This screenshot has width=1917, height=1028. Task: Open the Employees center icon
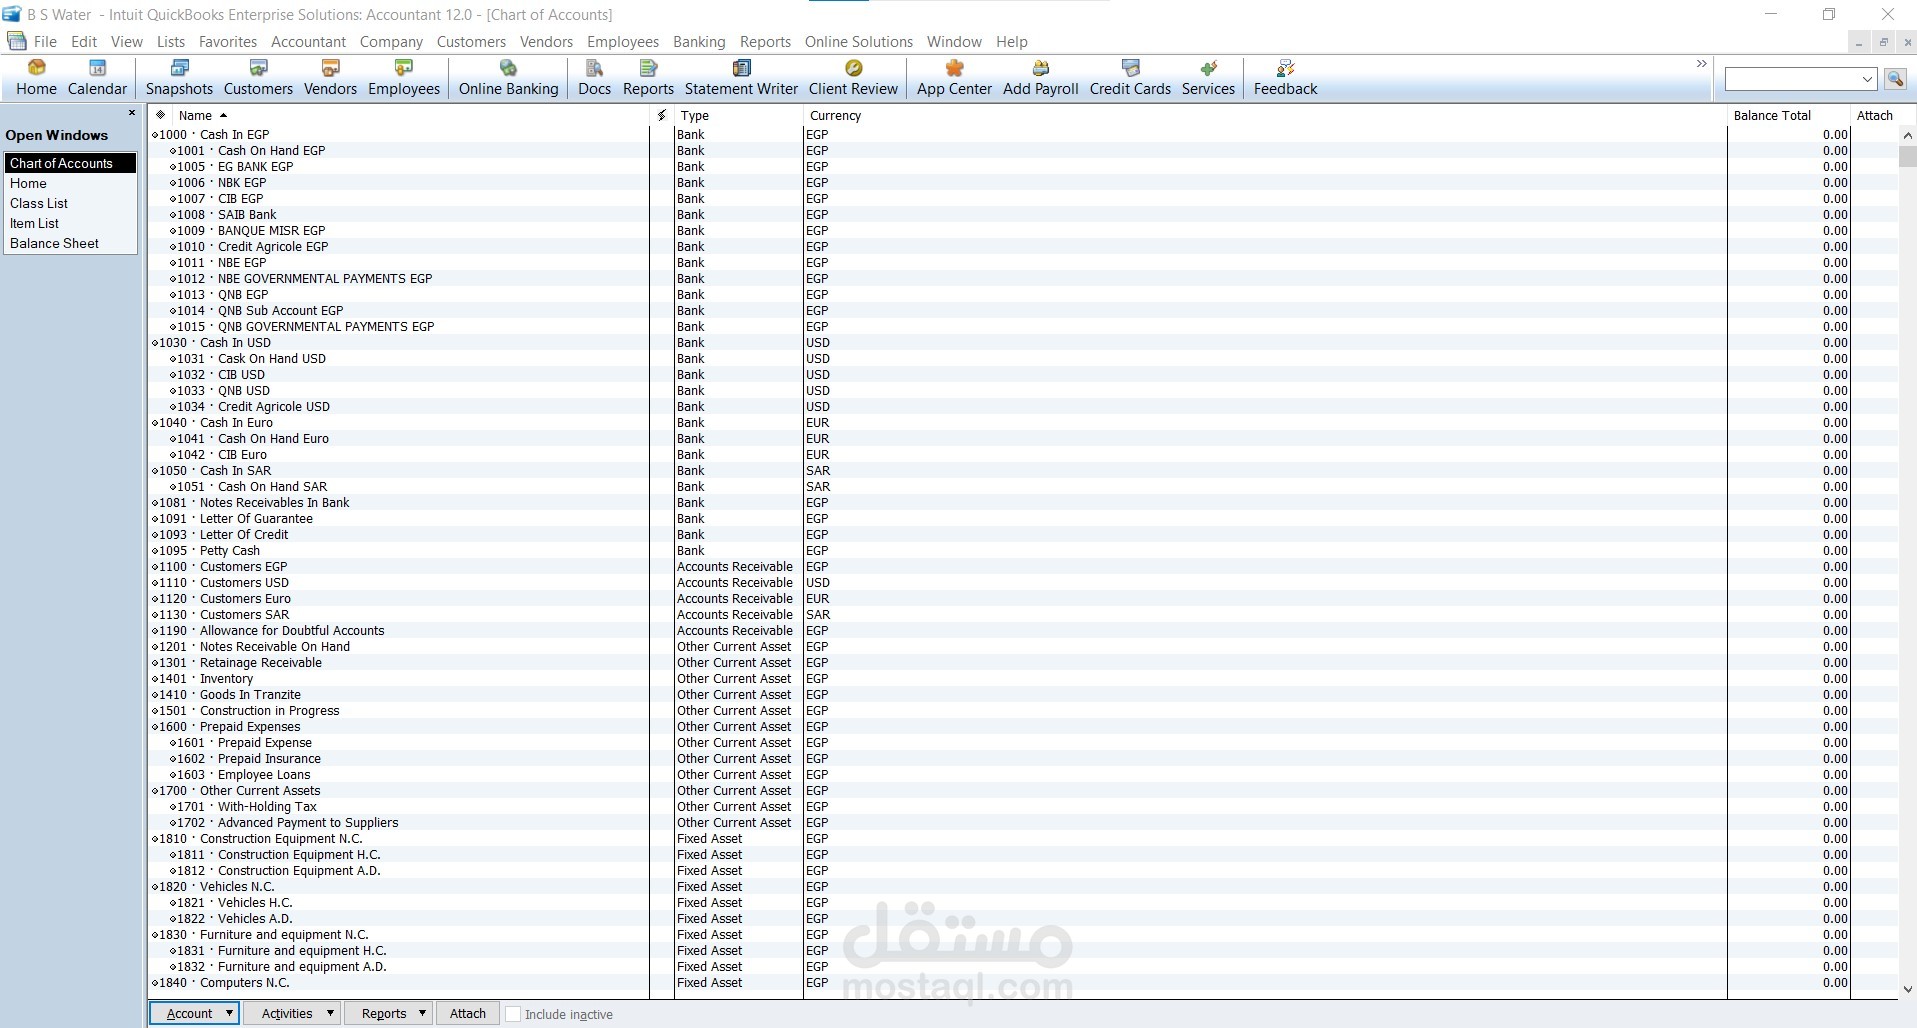tap(404, 78)
